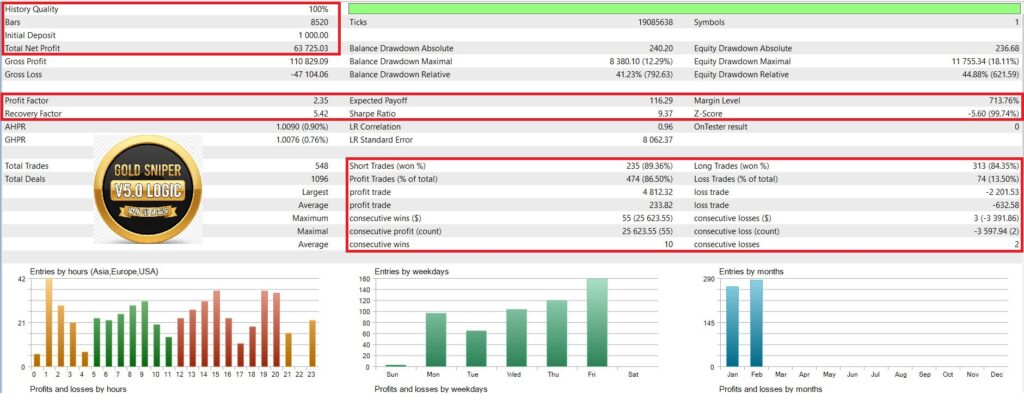
Task: Click the Tuesday bar in weekdays chart
Action: (x=476, y=348)
